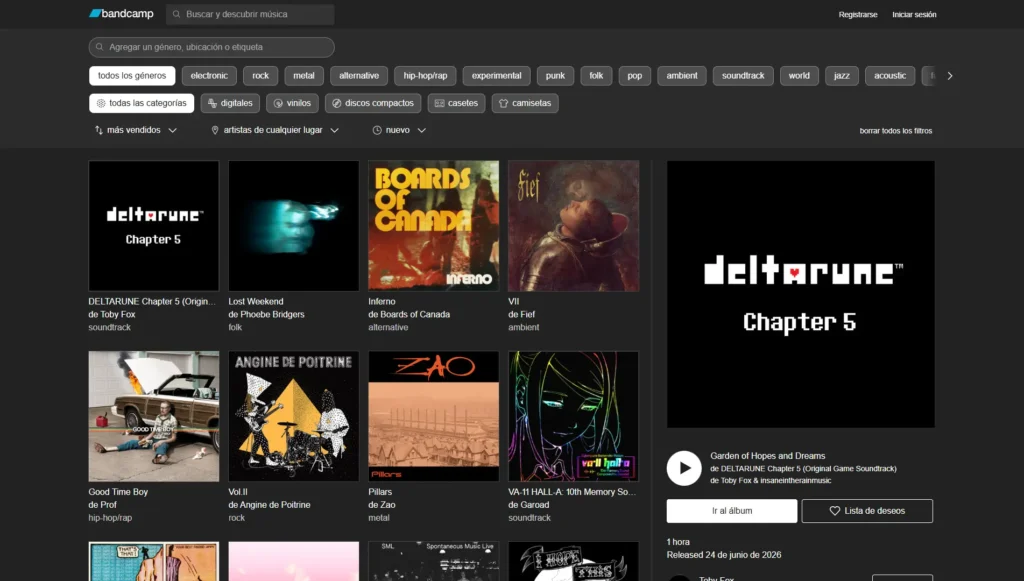Click Iniciar sesión link
Screen dimensions: 1024x581
tap(914, 14)
